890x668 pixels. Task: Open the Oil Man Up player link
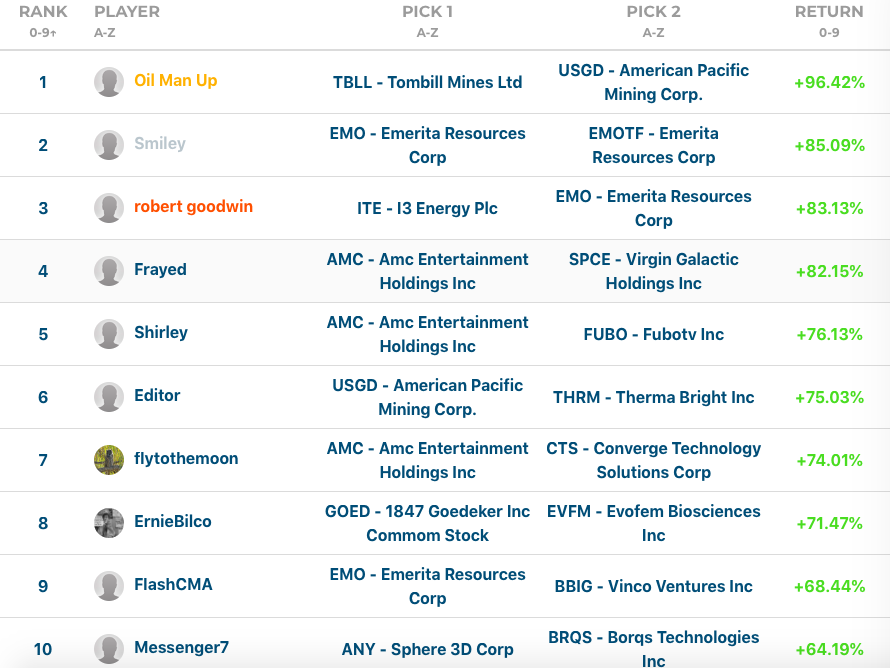(x=176, y=81)
